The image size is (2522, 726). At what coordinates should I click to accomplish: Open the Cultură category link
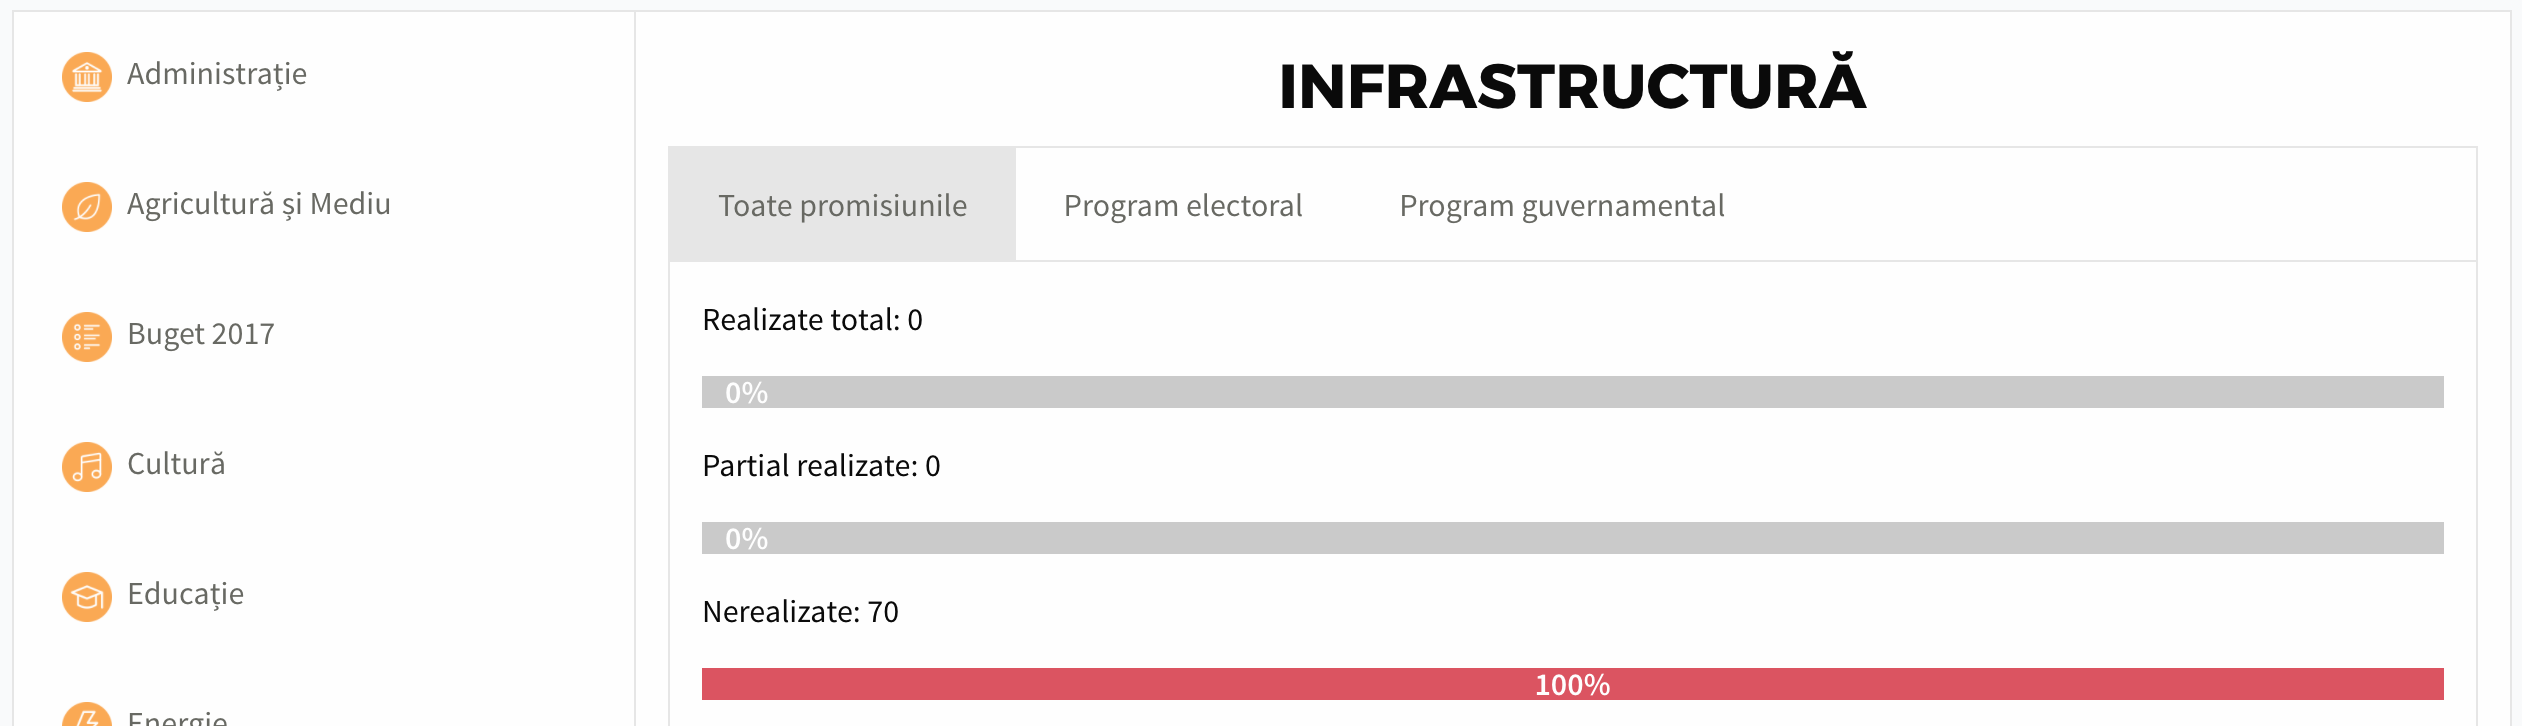click(x=176, y=465)
